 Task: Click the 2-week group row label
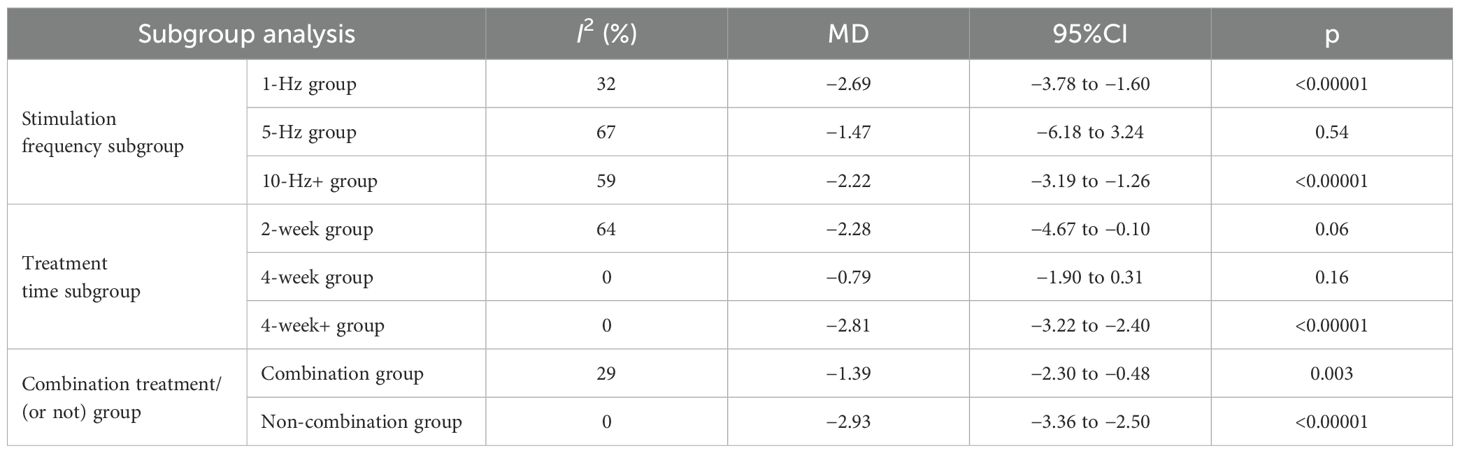(x=316, y=230)
